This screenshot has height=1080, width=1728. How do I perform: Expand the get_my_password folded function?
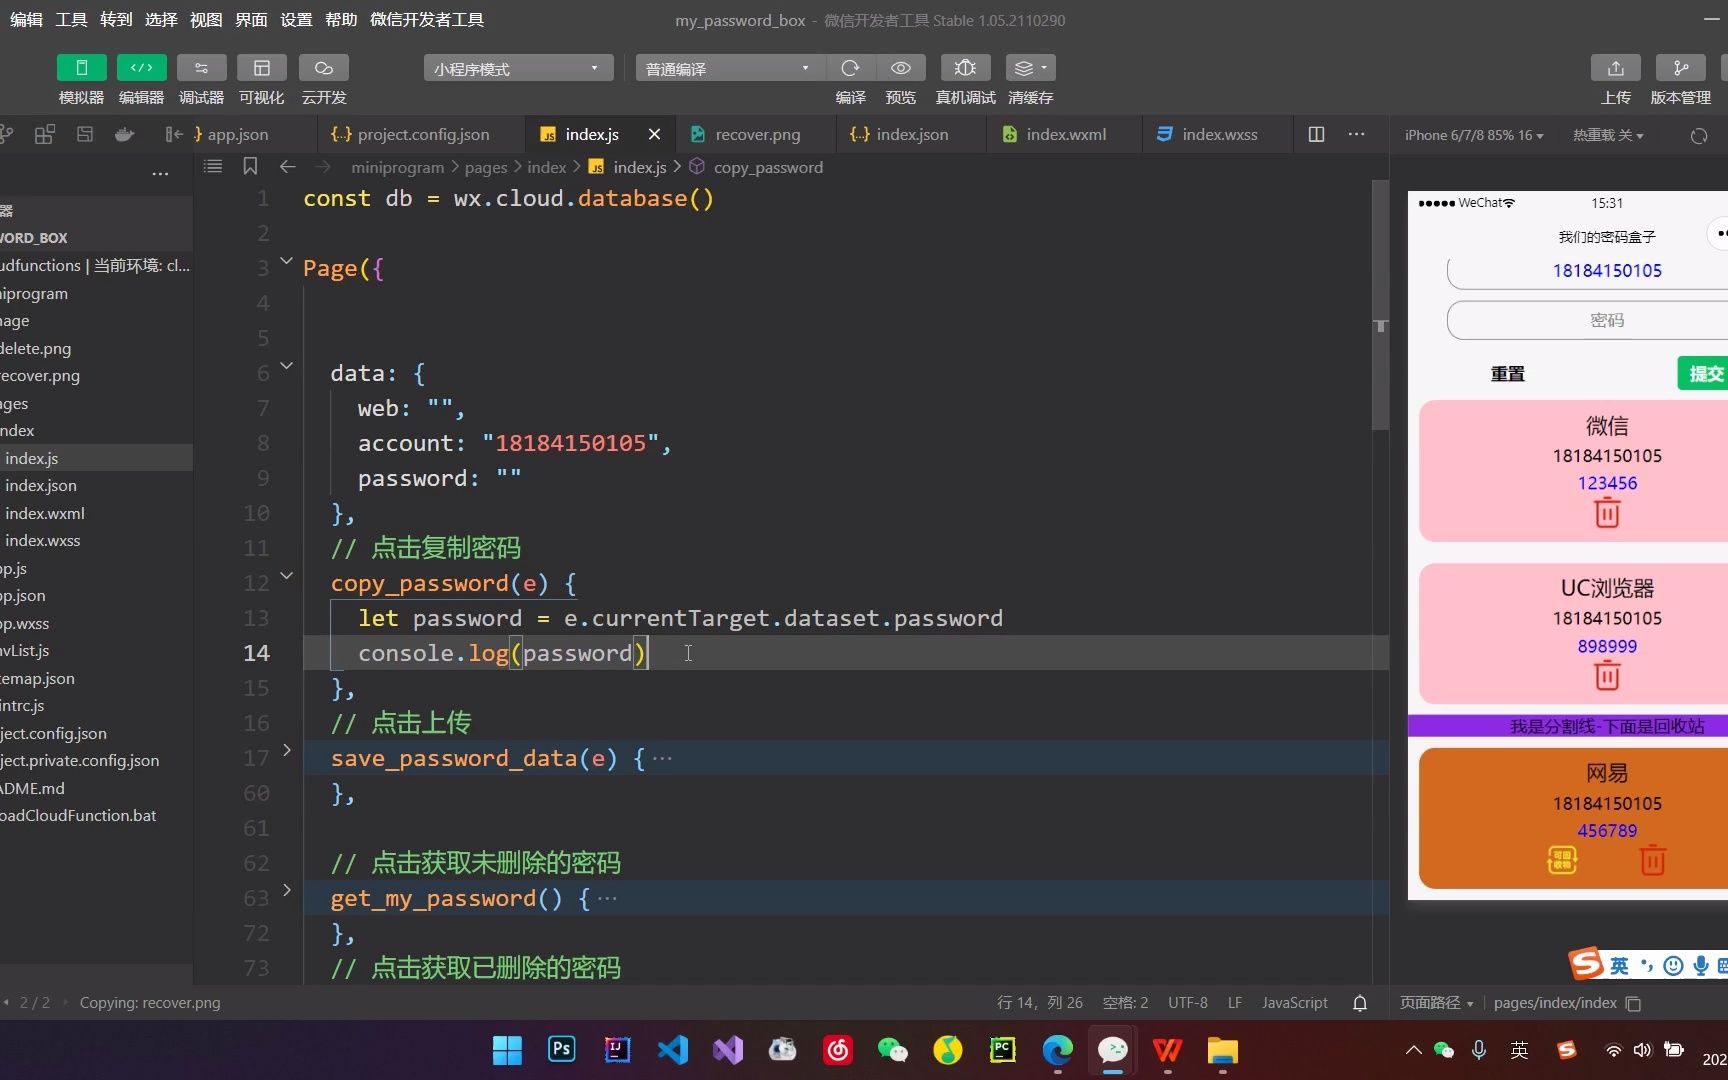pyautogui.click(x=287, y=890)
